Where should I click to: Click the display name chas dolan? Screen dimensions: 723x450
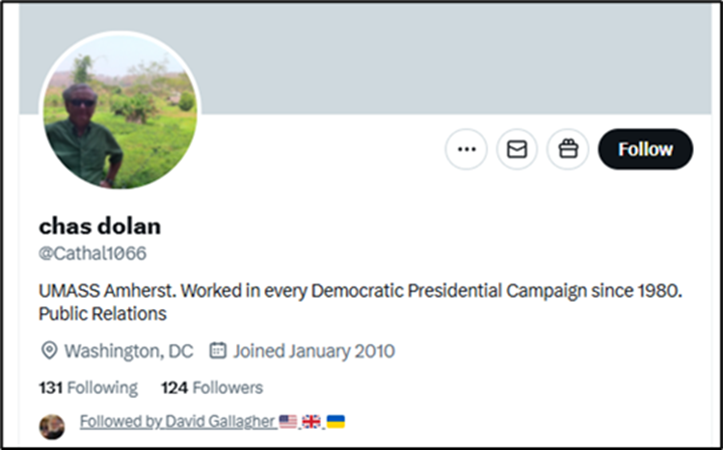pos(99,226)
